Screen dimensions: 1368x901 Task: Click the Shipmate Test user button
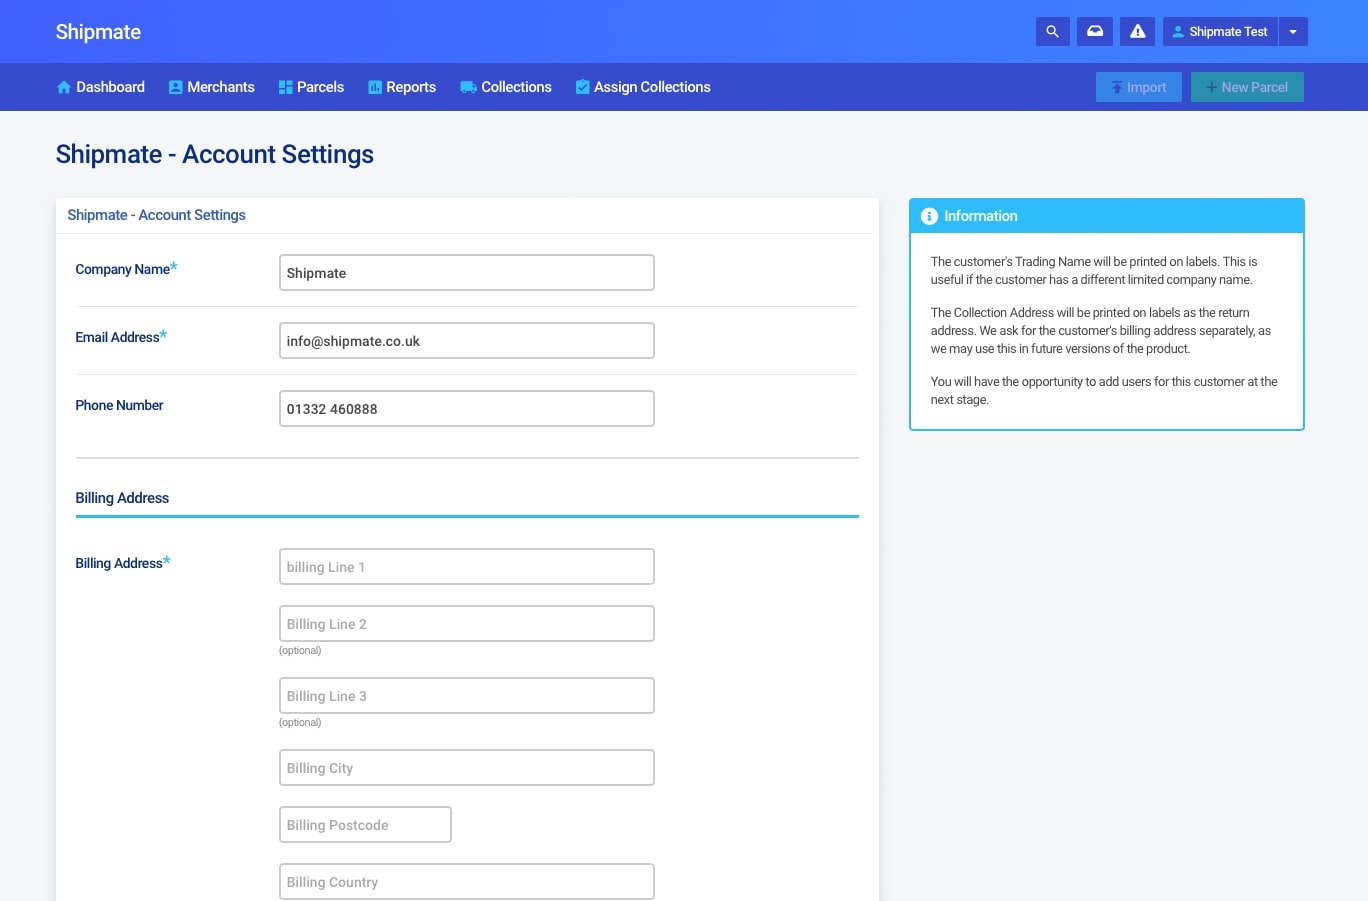pos(1220,32)
